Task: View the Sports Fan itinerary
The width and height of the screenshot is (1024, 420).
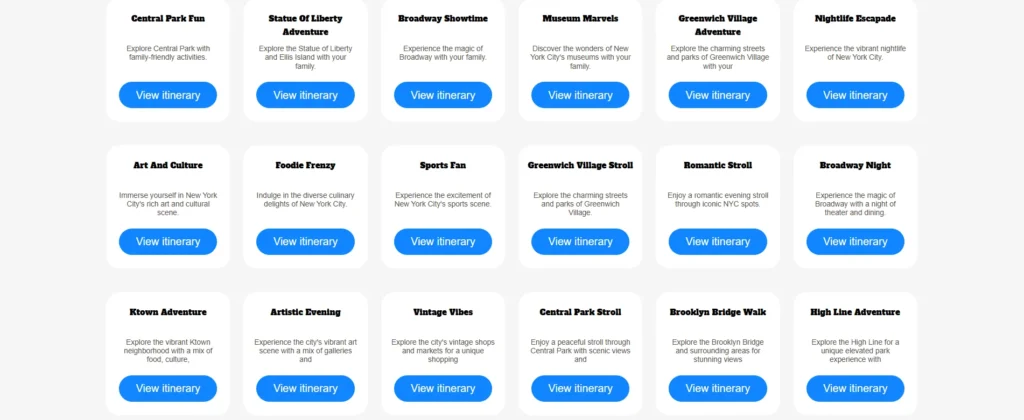Action: click(443, 241)
